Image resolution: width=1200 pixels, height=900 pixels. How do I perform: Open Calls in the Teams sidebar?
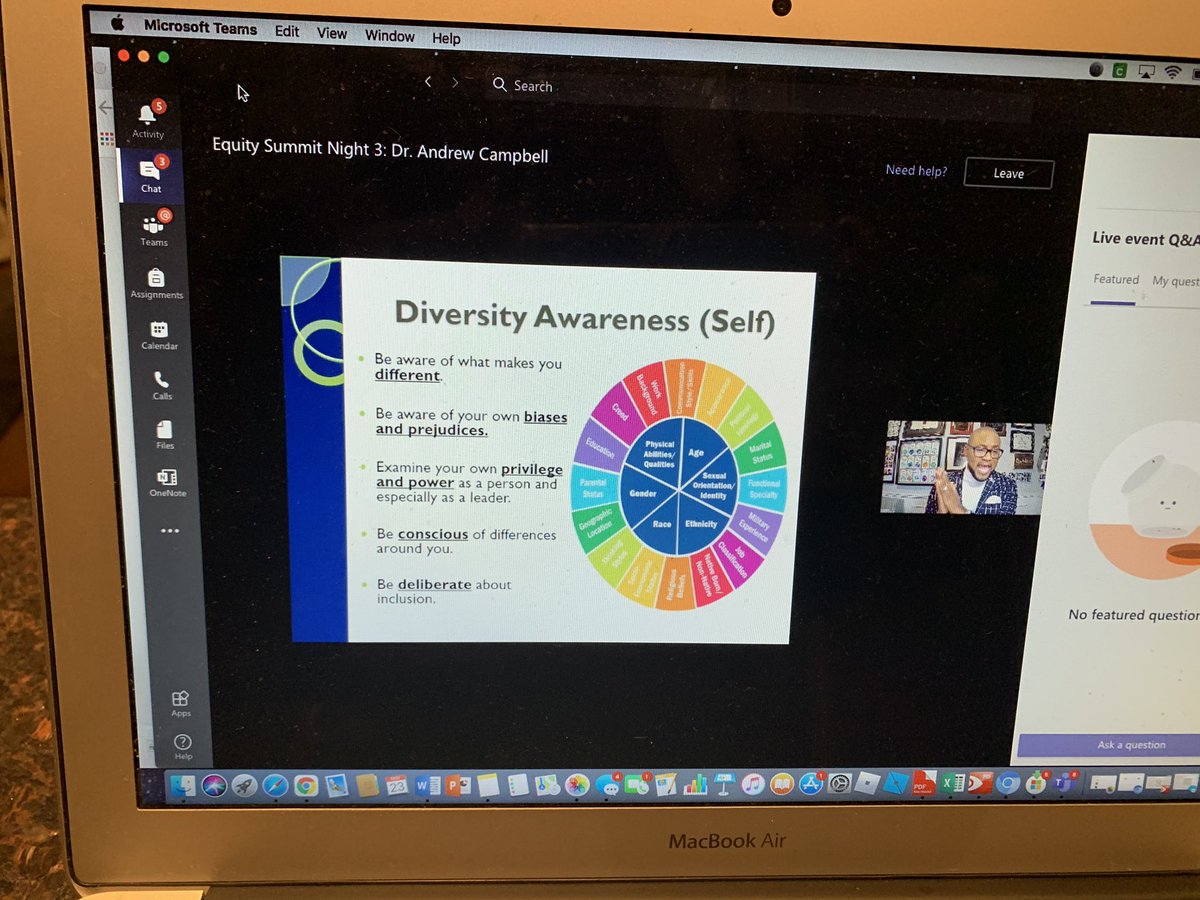162,385
